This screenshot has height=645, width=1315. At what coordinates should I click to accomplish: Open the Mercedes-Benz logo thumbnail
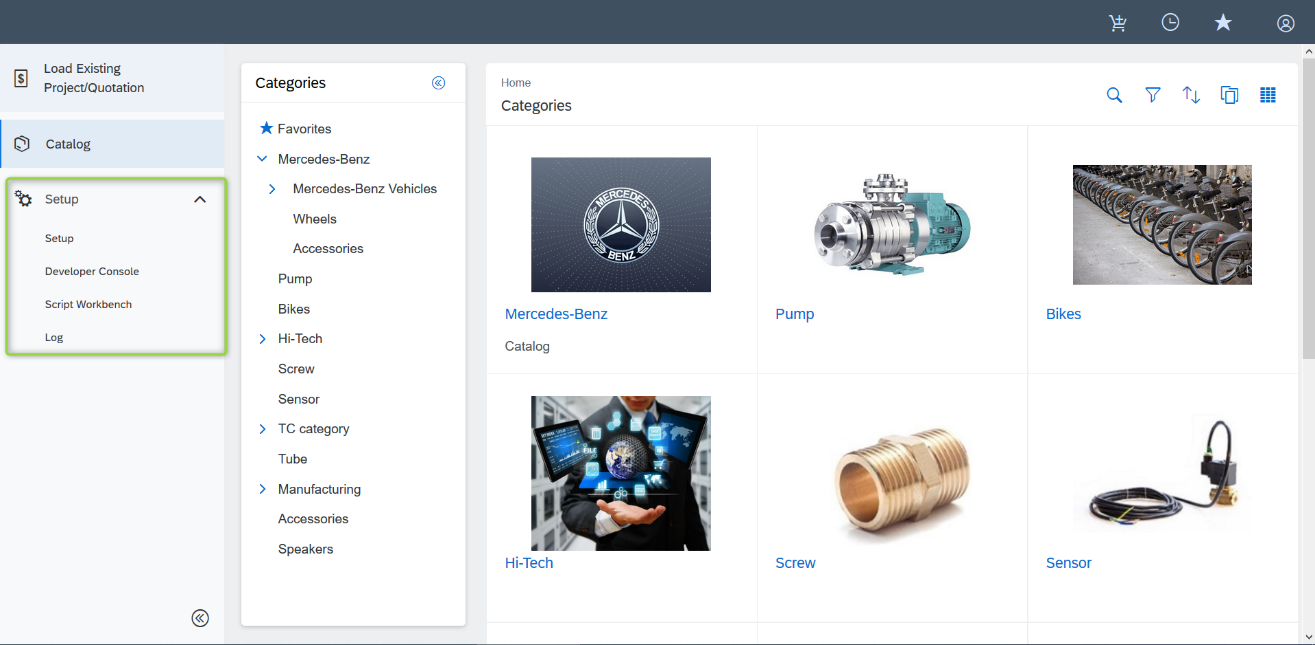[x=621, y=224]
